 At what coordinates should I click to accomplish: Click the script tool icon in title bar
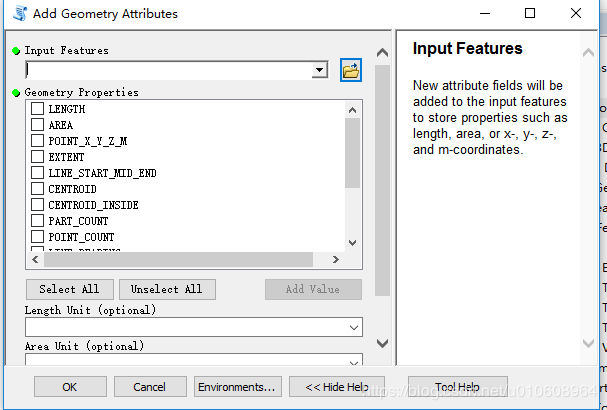pyautogui.click(x=20, y=13)
